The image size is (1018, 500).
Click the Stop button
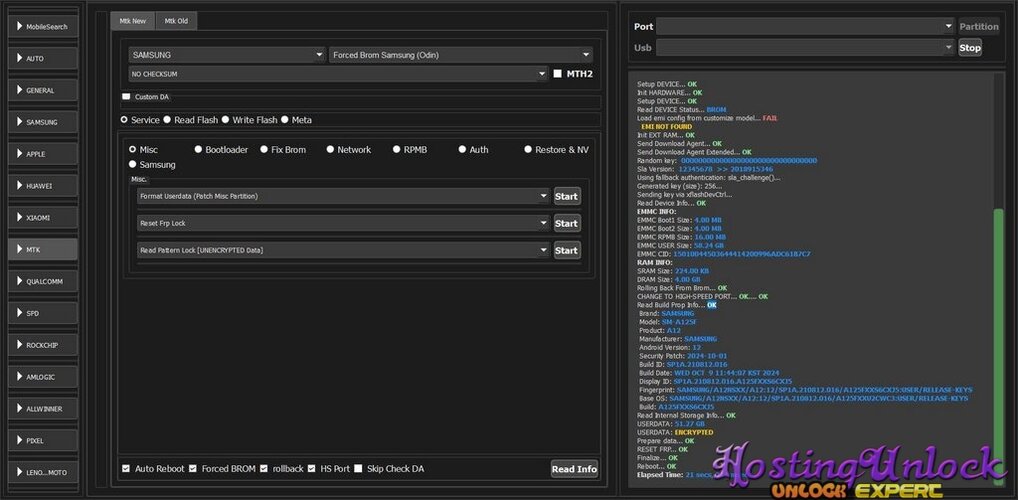tap(970, 47)
